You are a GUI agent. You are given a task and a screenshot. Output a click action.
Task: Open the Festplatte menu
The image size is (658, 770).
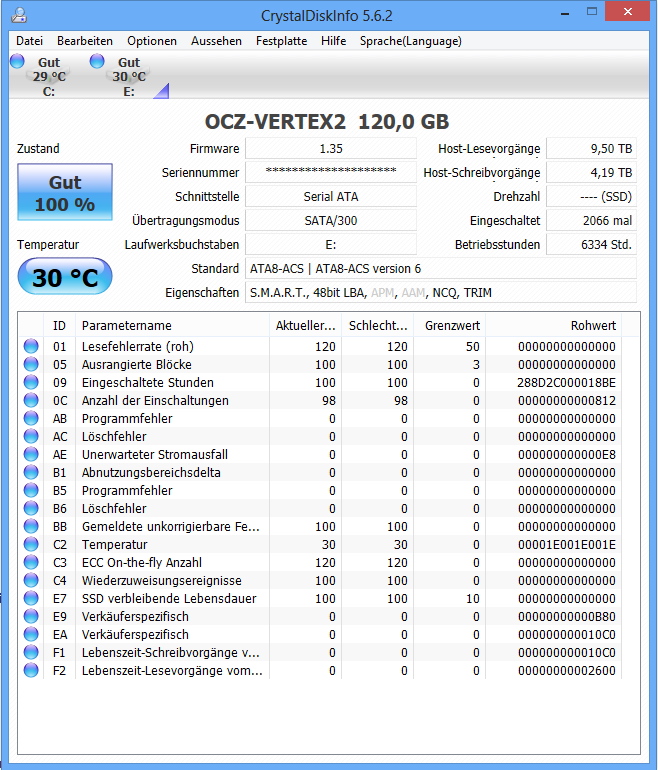(281, 41)
